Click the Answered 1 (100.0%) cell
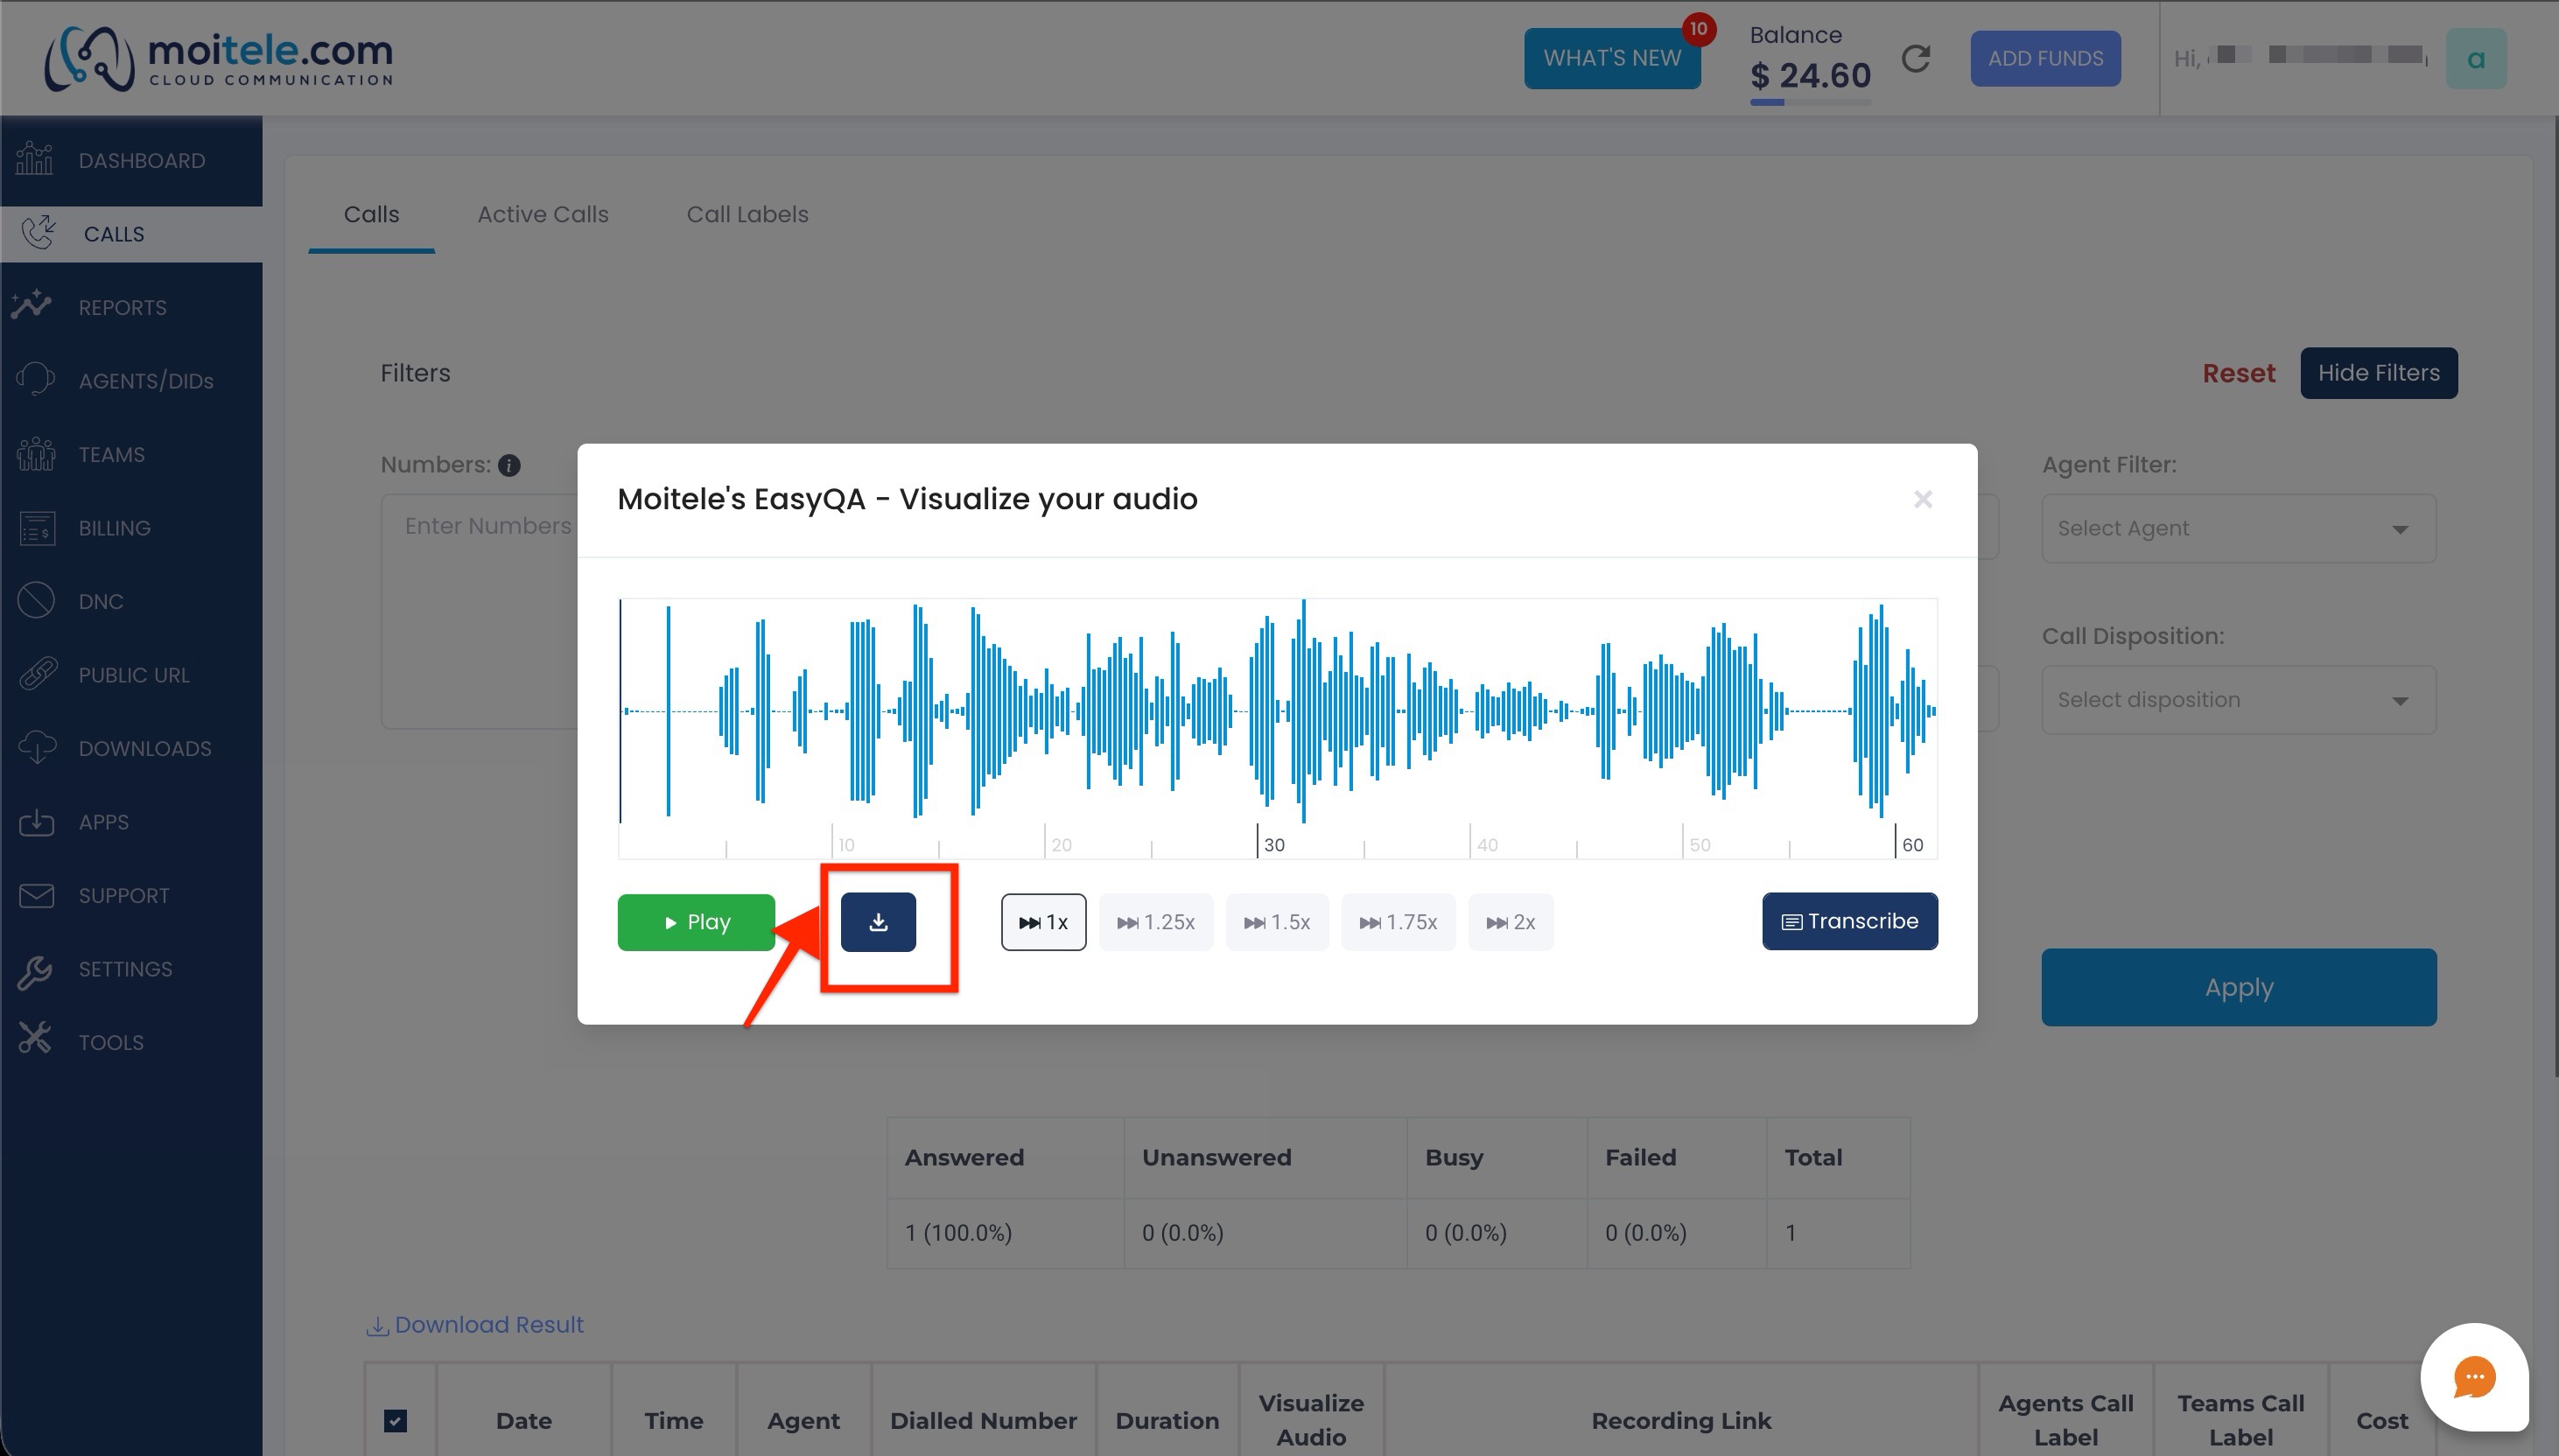2559x1456 pixels. point(1005,1233)
